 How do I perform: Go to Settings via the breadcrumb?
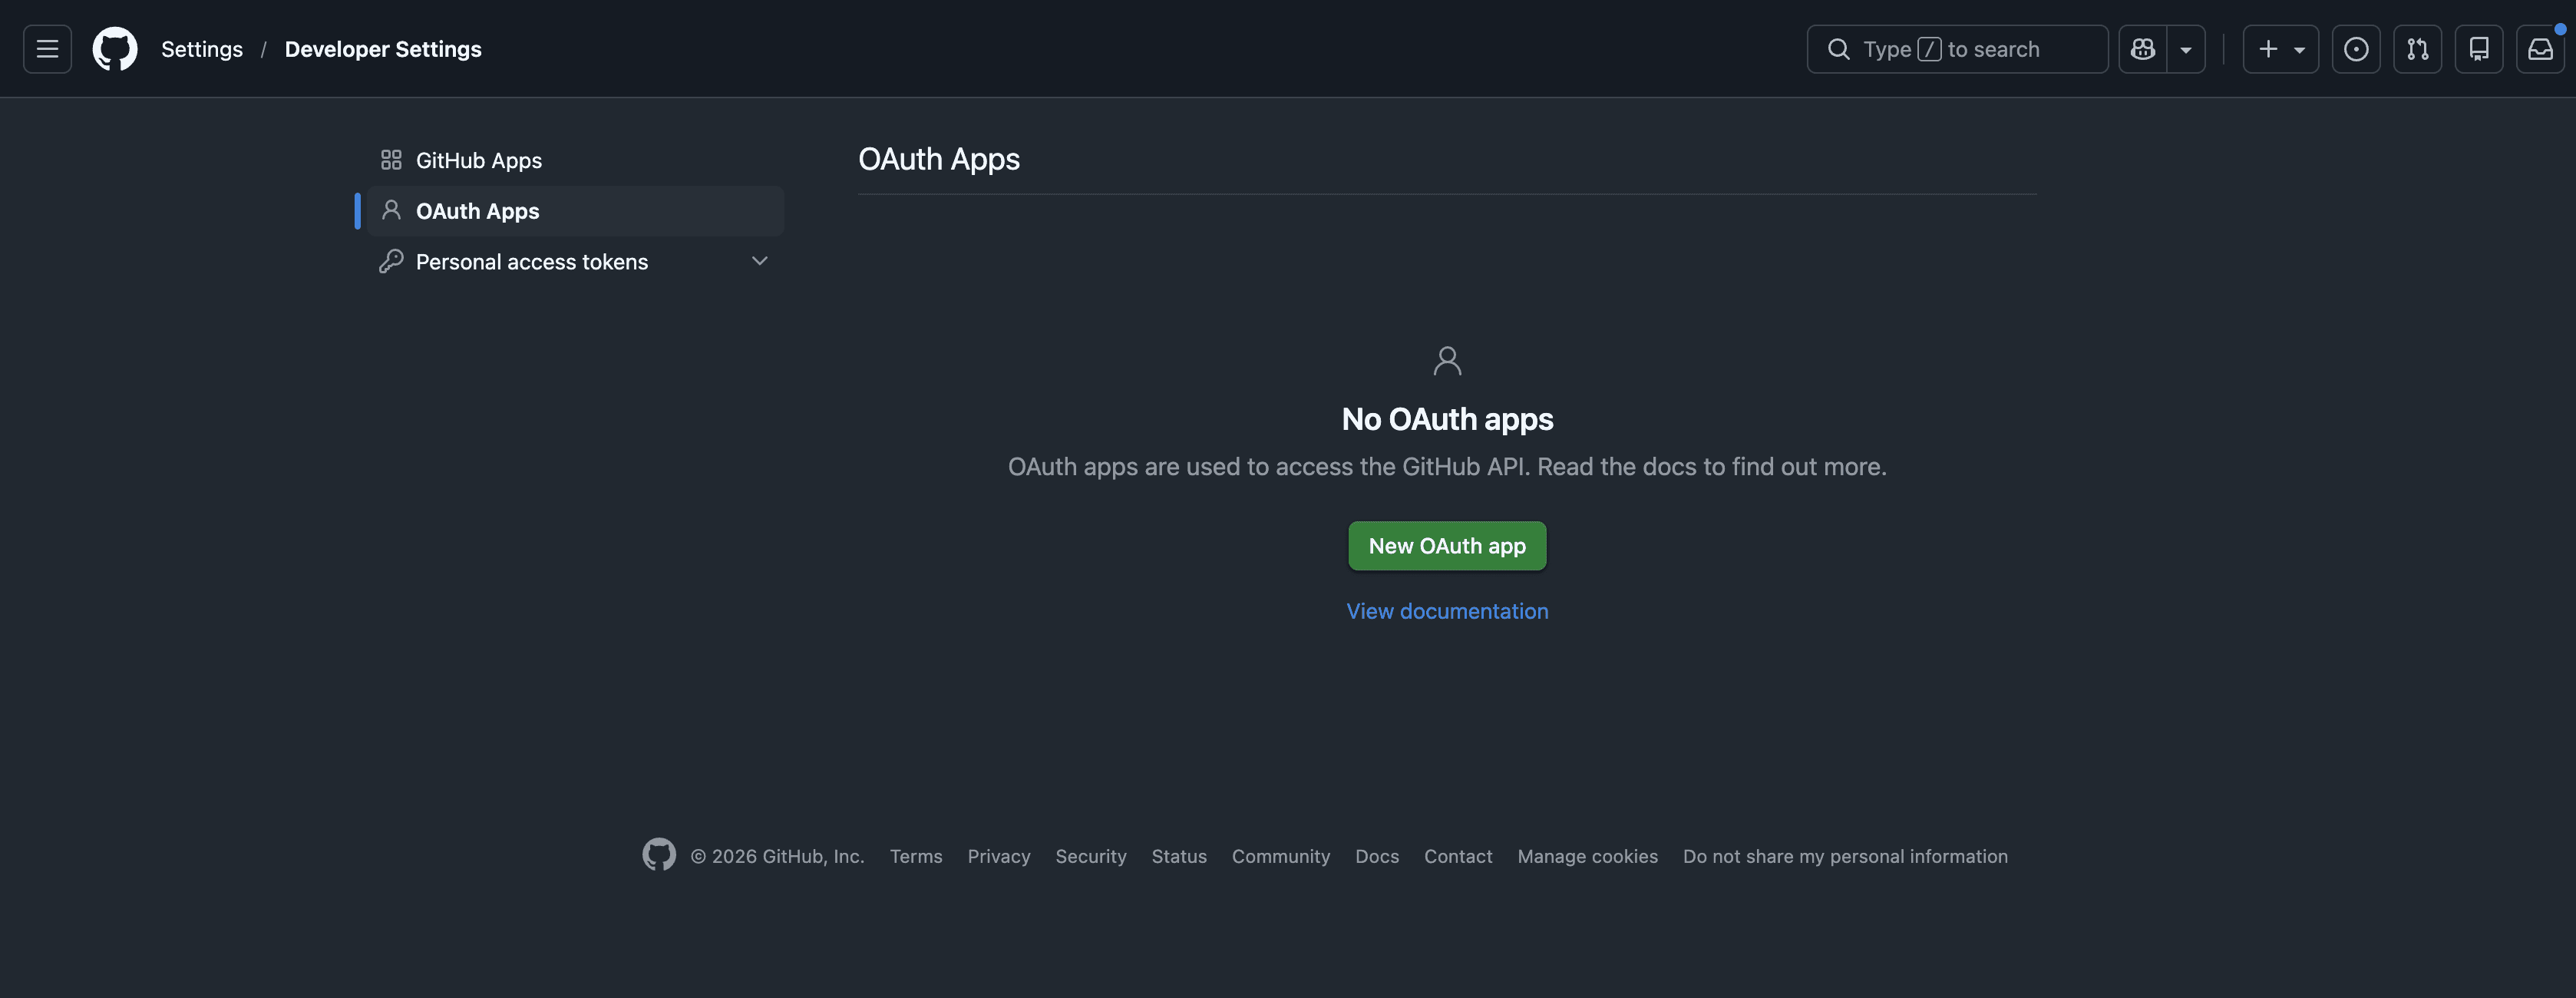201,48
